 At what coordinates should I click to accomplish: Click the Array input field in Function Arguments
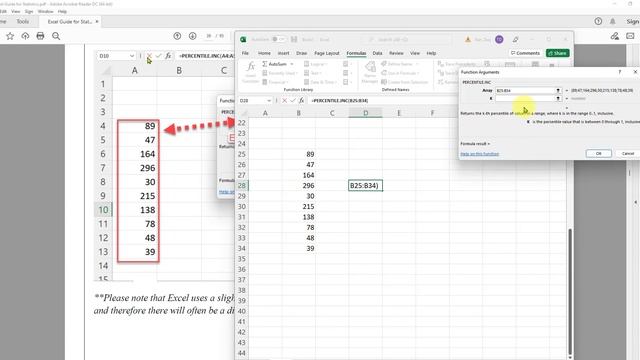tap(525, 90)
